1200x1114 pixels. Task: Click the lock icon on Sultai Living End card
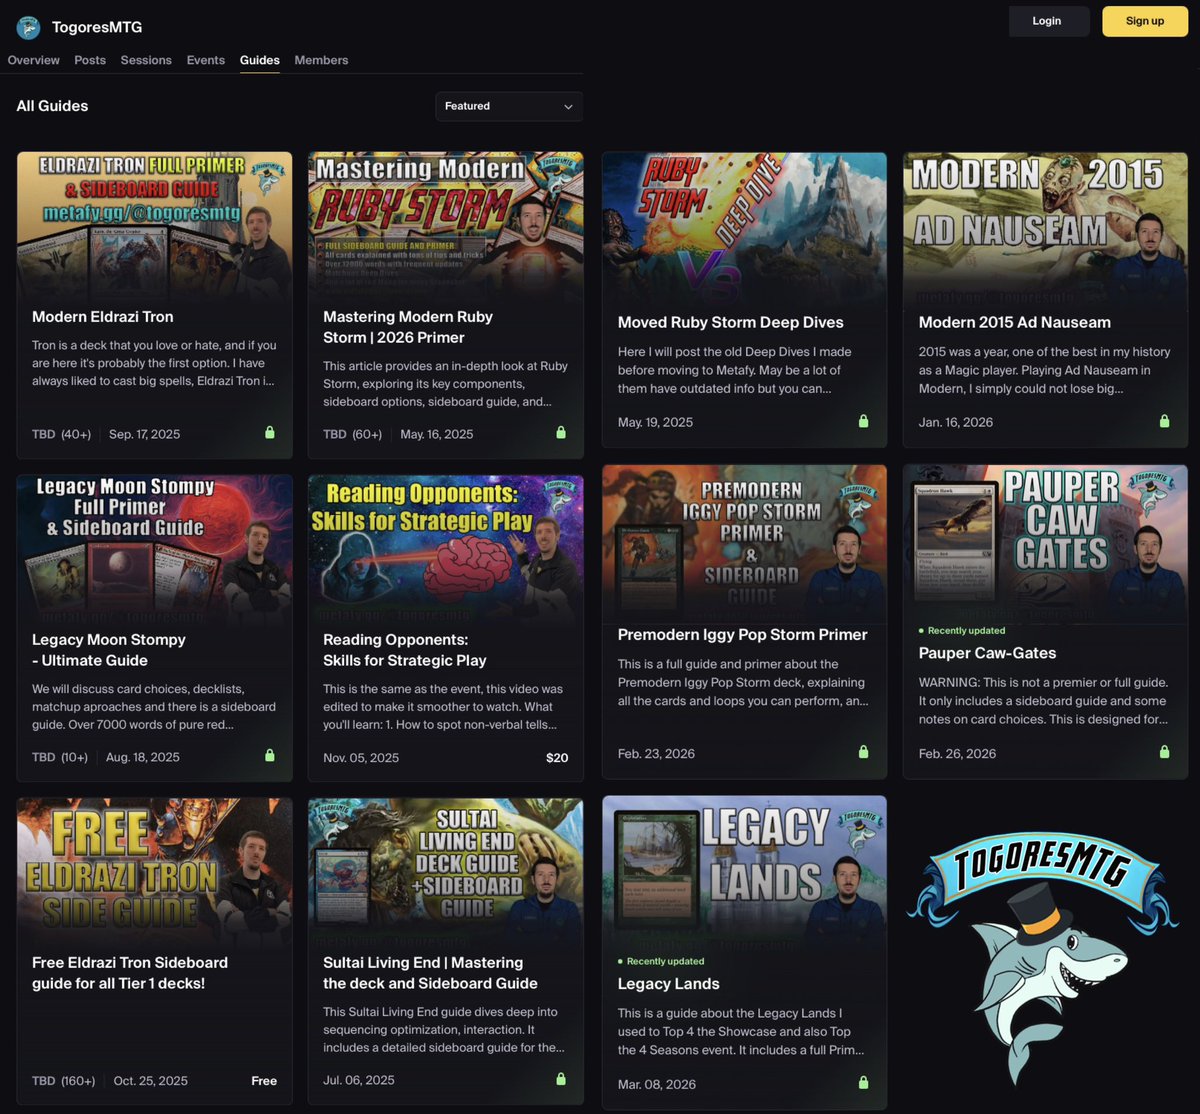[561, 1079]
